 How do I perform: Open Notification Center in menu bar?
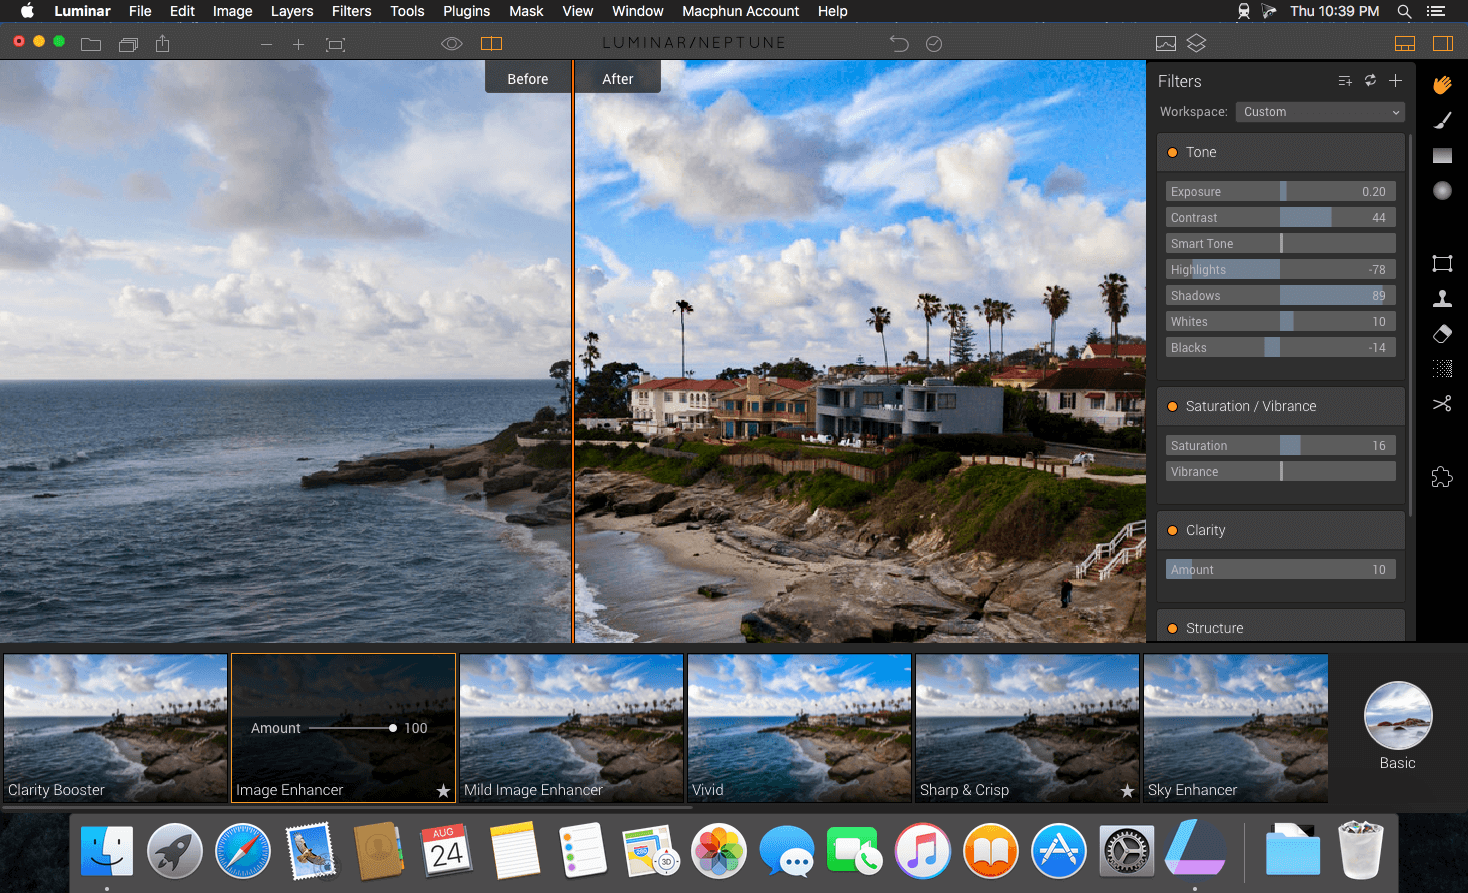coord(1436,11)
